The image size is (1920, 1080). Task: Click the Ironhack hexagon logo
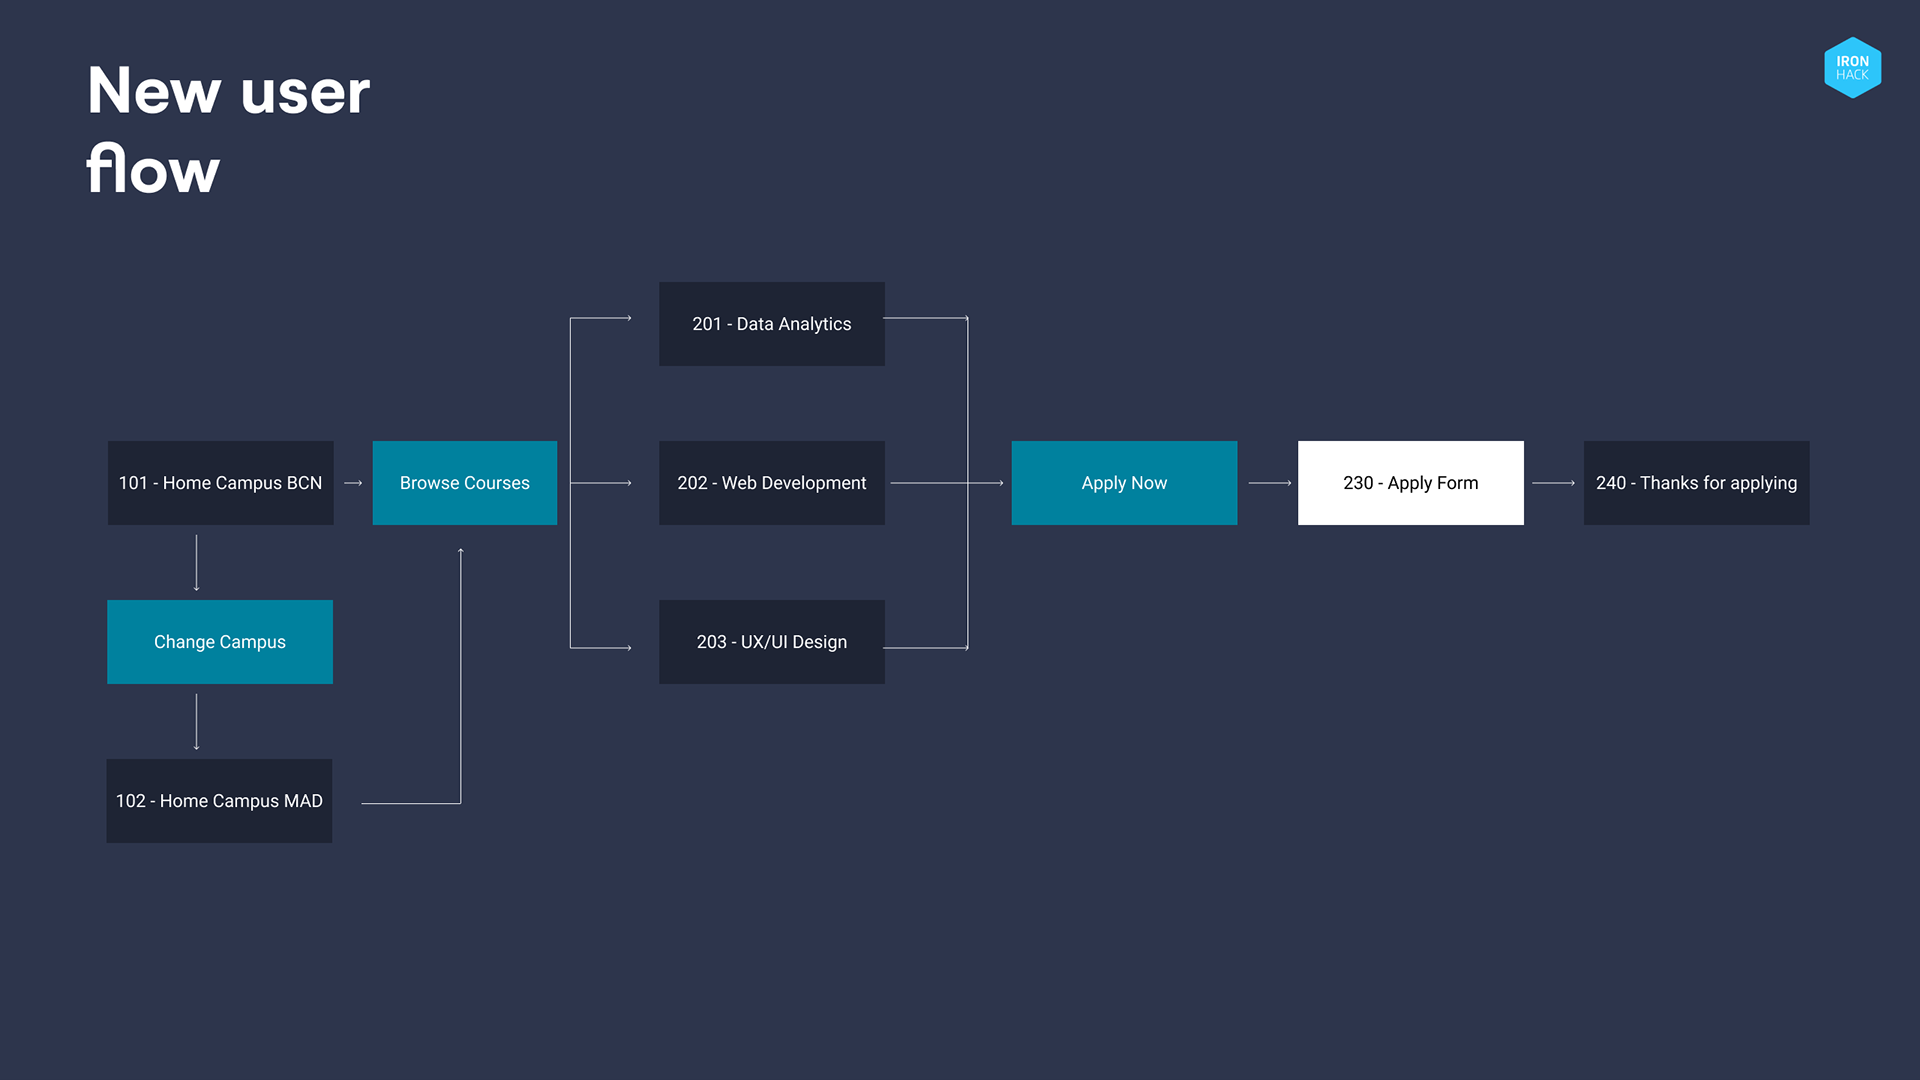click(1852, 68)
